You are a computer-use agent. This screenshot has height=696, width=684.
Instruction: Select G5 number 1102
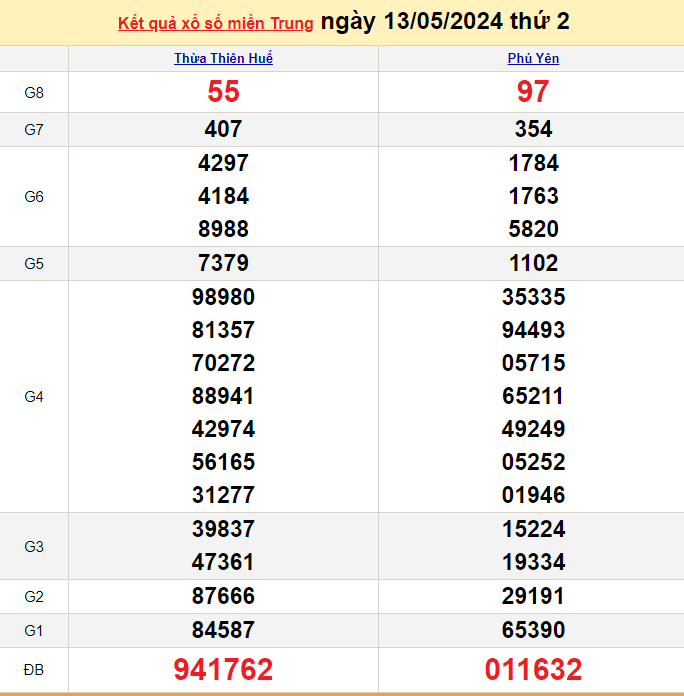(x=533, y=263)
